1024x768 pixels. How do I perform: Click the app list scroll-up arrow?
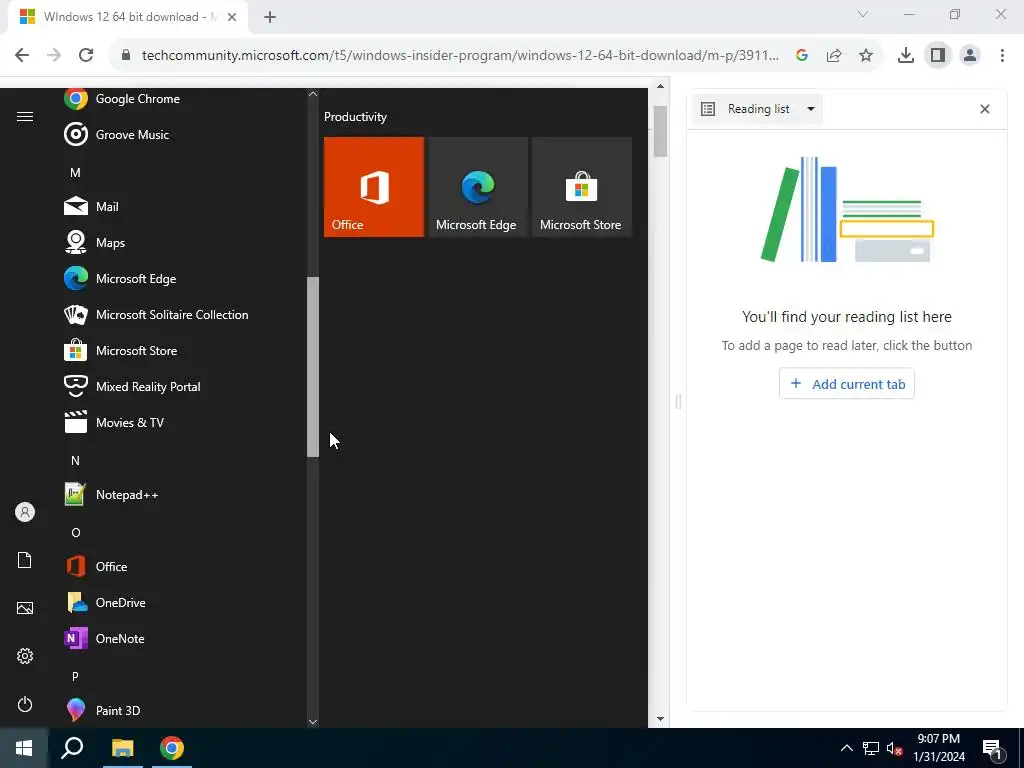point(313,94)
